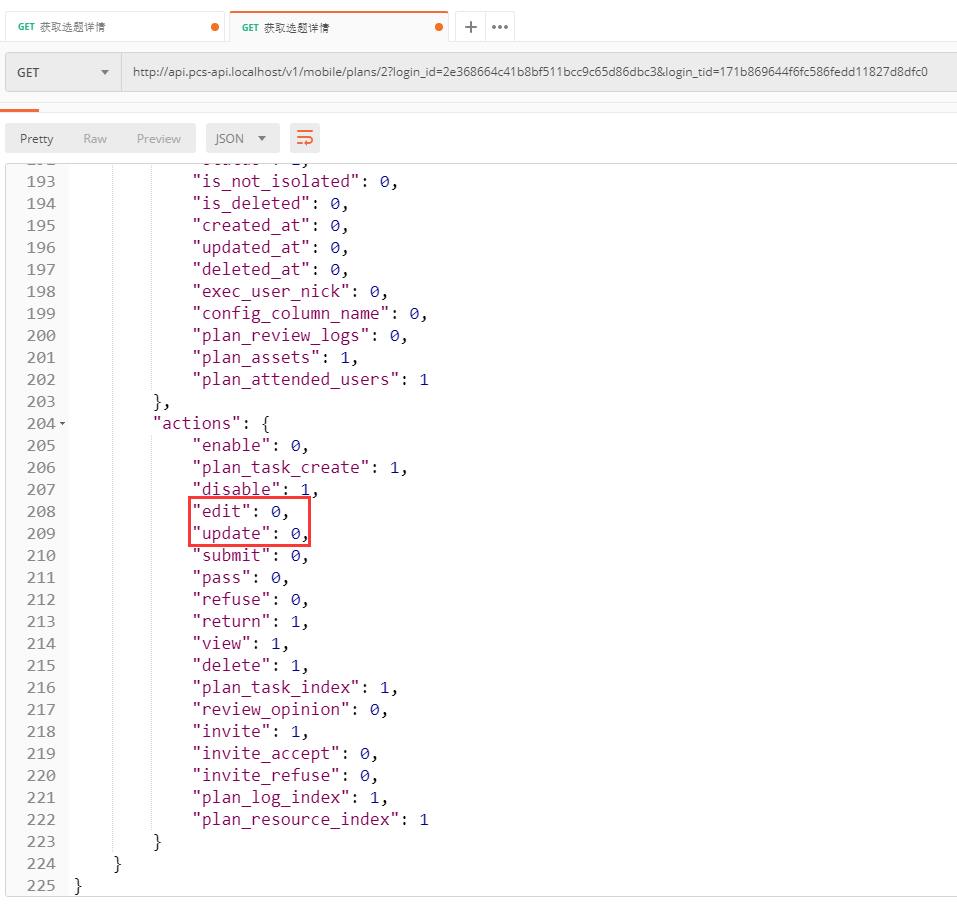Click line number 225 at the response end

tap(41, 885)
